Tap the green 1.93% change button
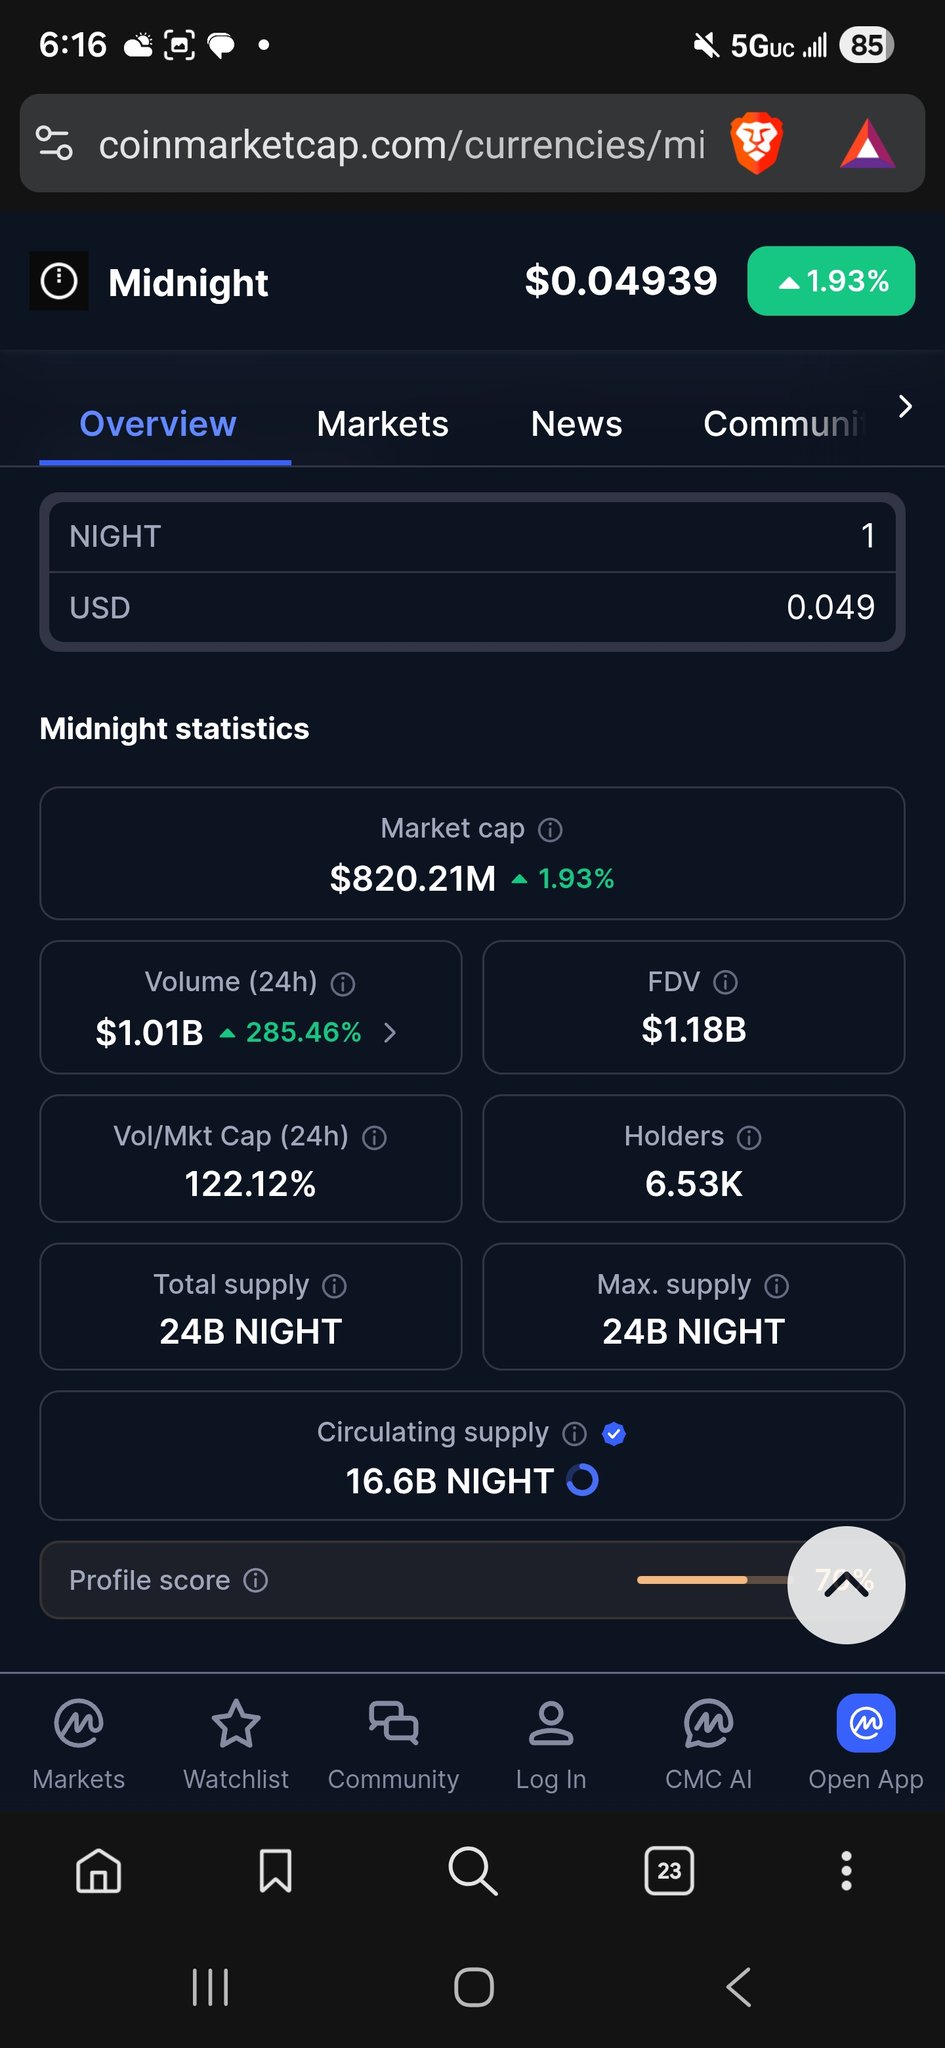Viewport: 945px width, 2048px height. (831, 281)
